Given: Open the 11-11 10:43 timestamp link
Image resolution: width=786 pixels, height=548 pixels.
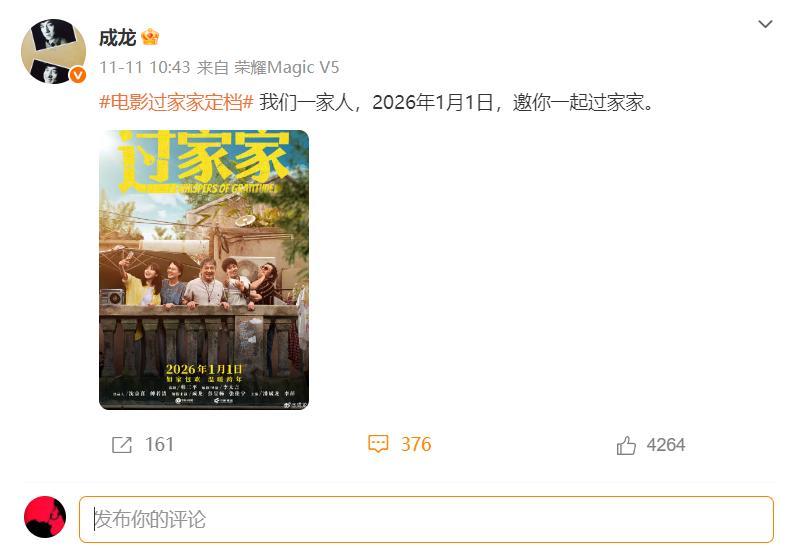Looking at the screenshot, I should point(145,67).
